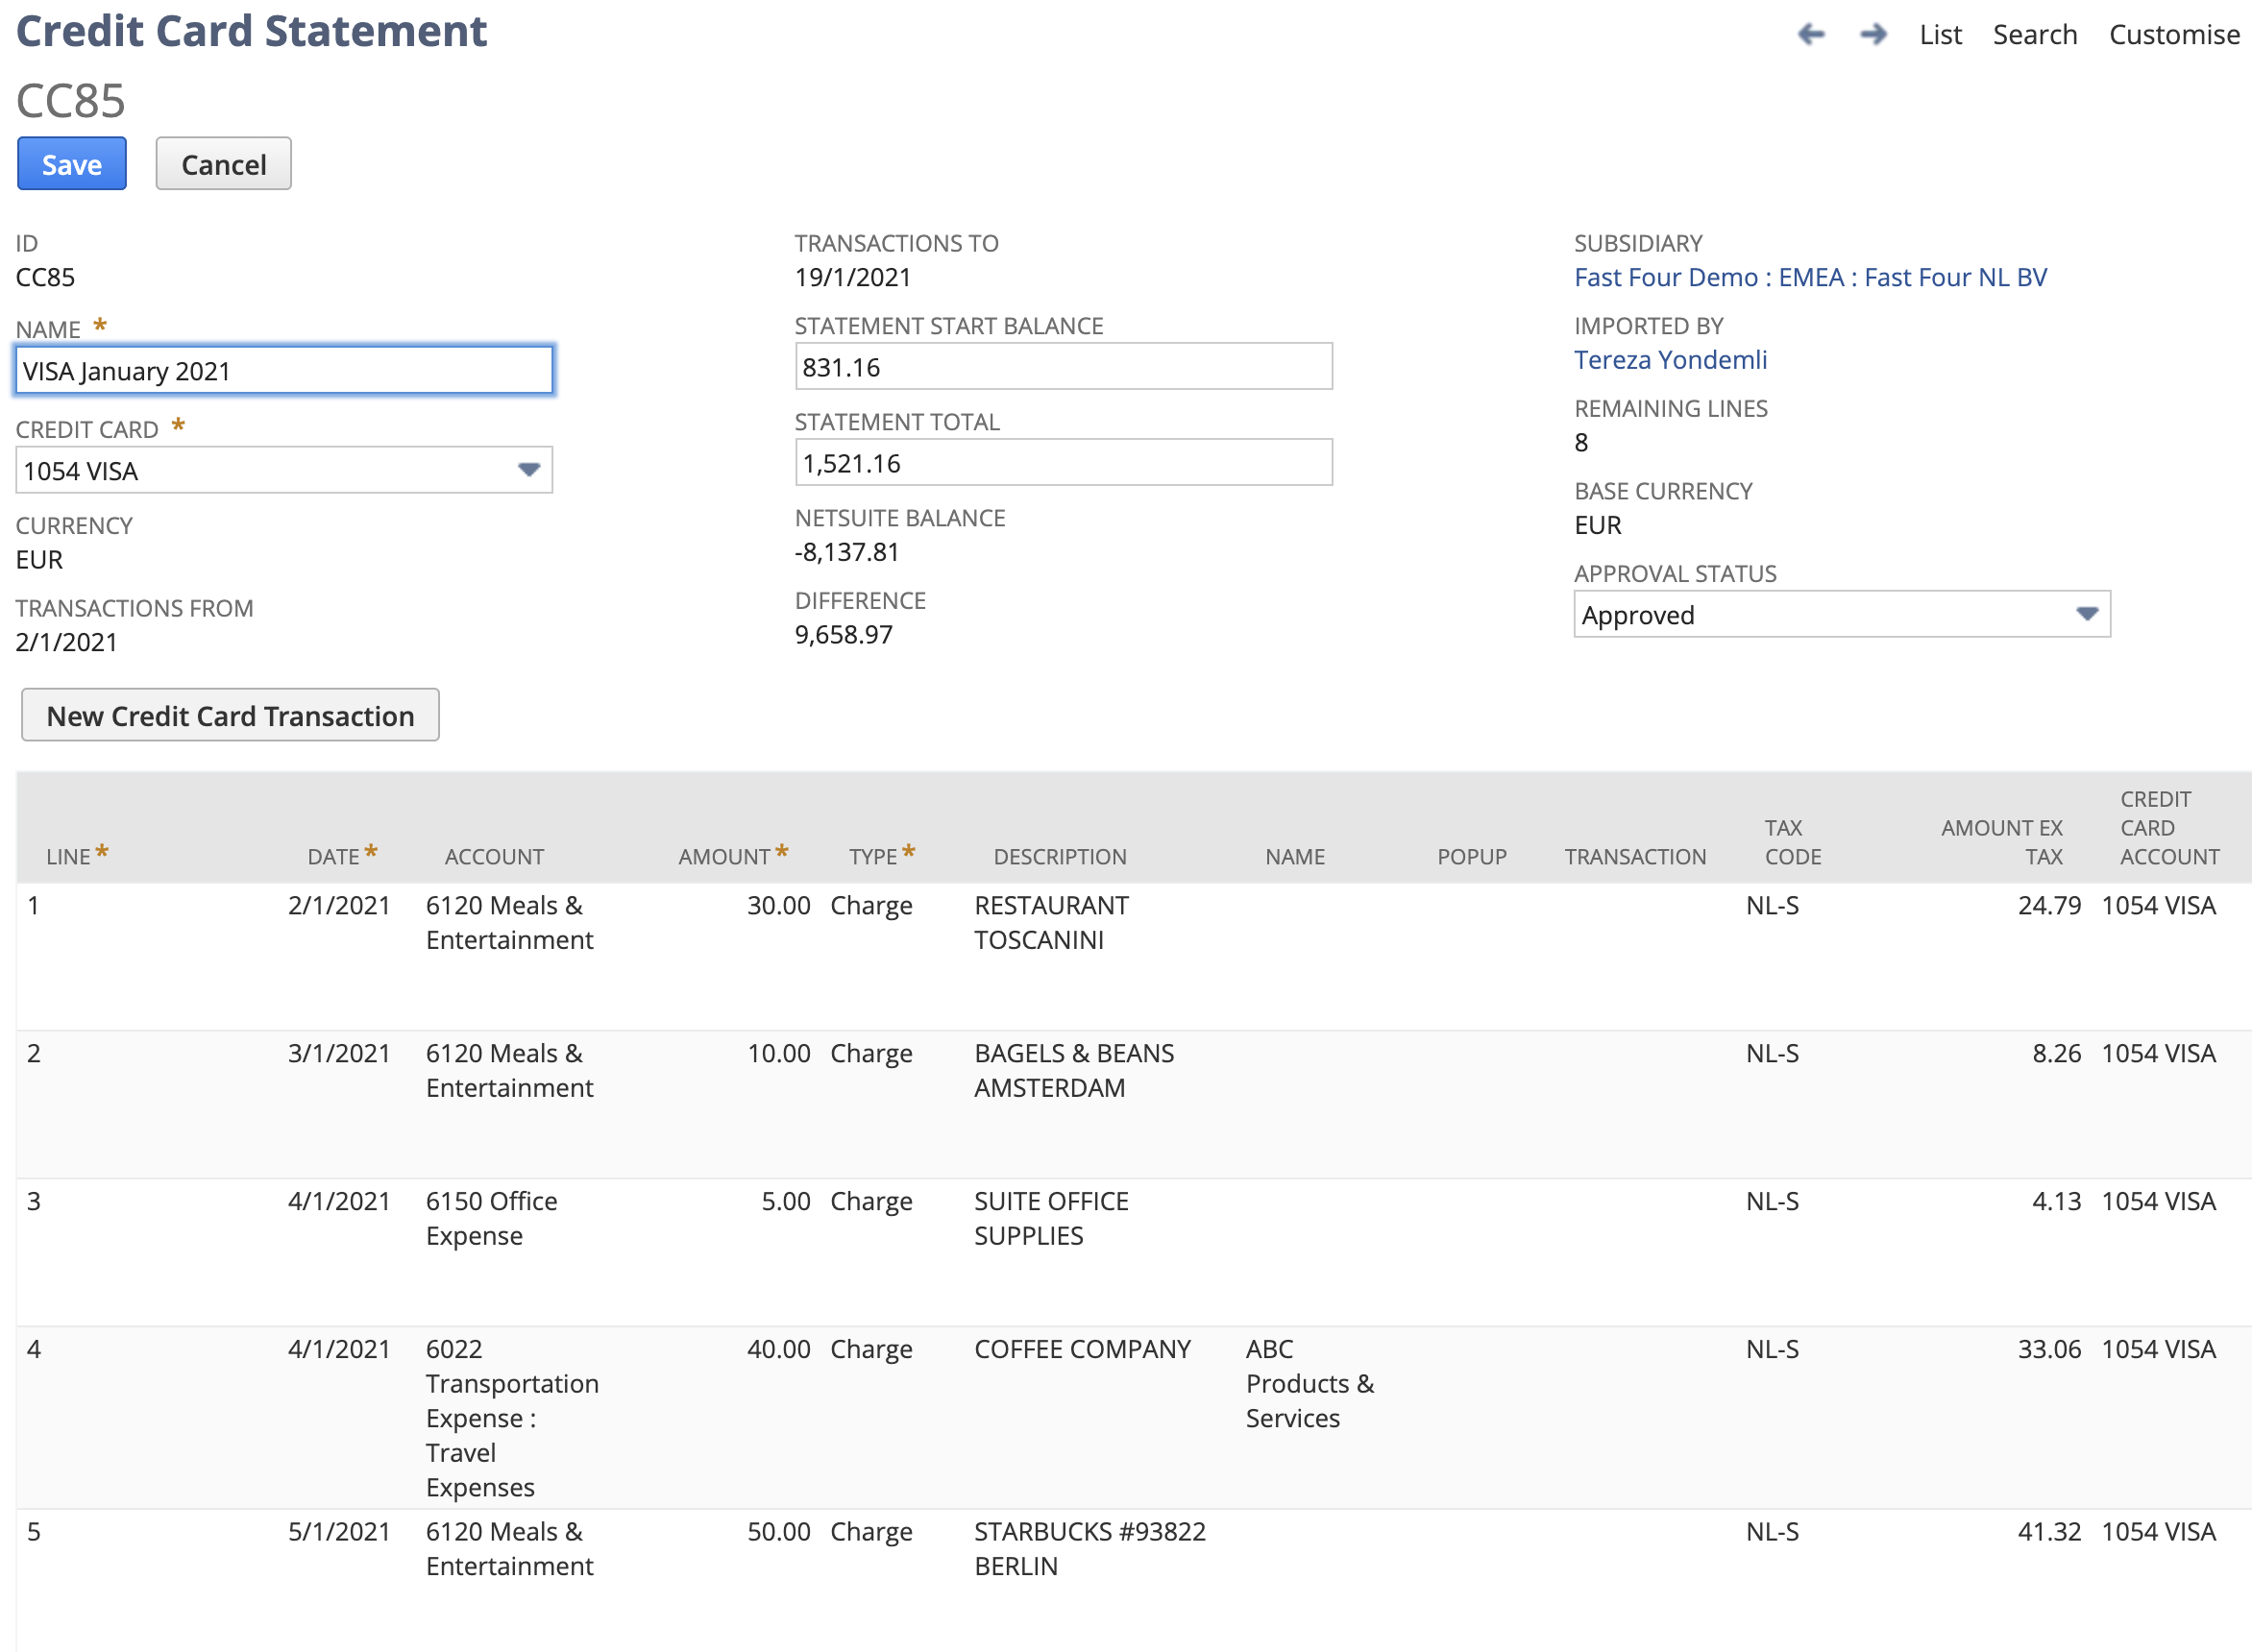Click the back navigation arrow

click(x=1812, y=33)
